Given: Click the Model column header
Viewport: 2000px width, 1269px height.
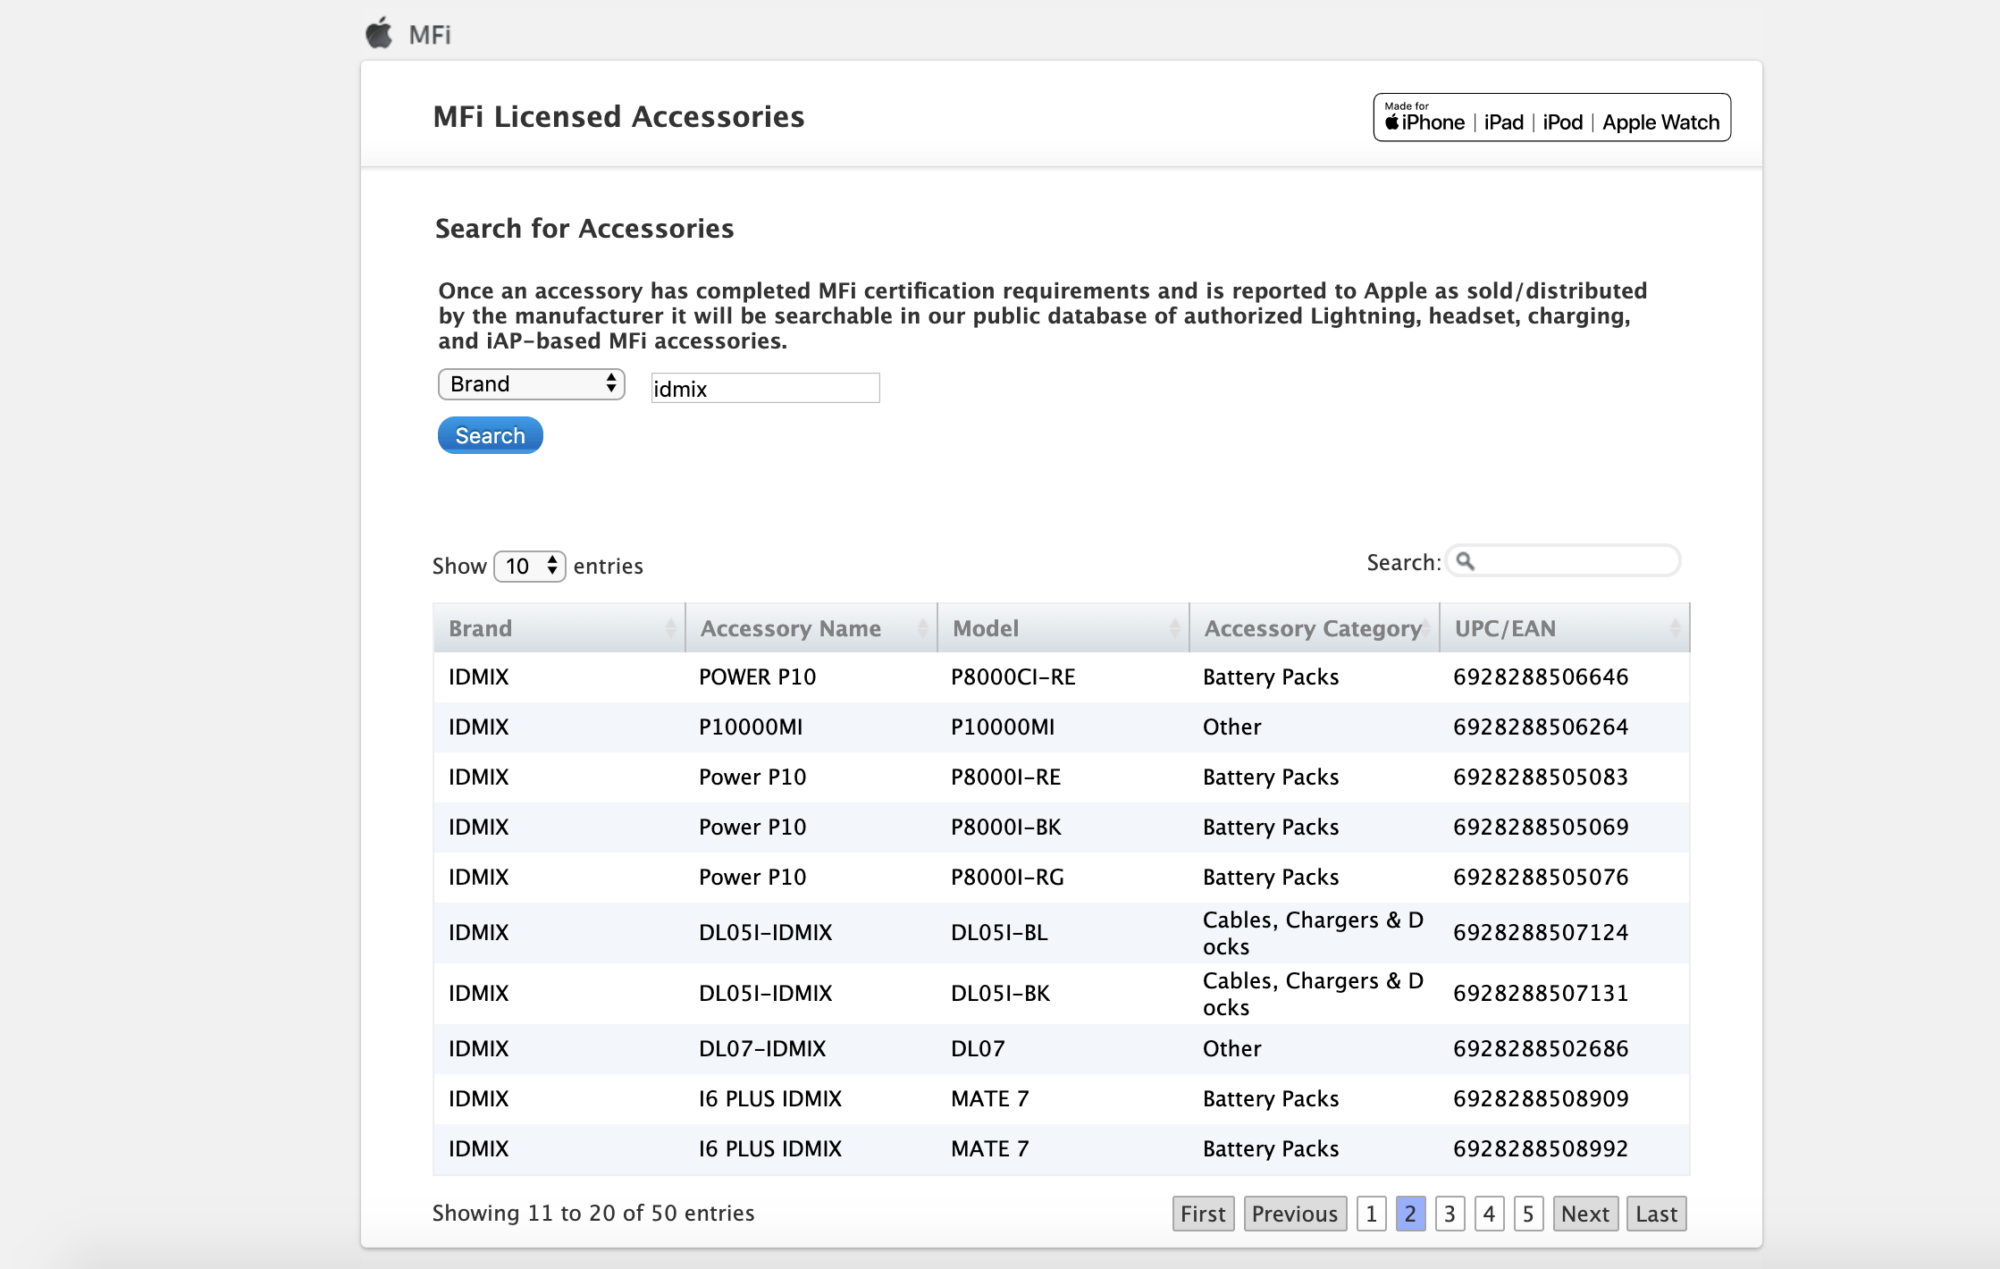Looking at the screenshot, I should point(1063,628).
